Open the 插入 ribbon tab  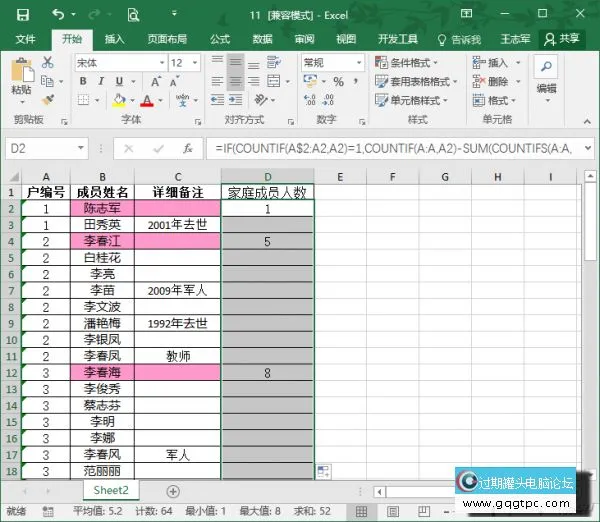[114, 39]
